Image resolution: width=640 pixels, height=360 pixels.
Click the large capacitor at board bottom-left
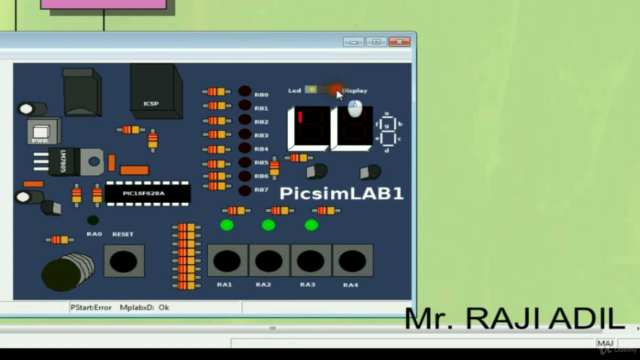point(68,272)
